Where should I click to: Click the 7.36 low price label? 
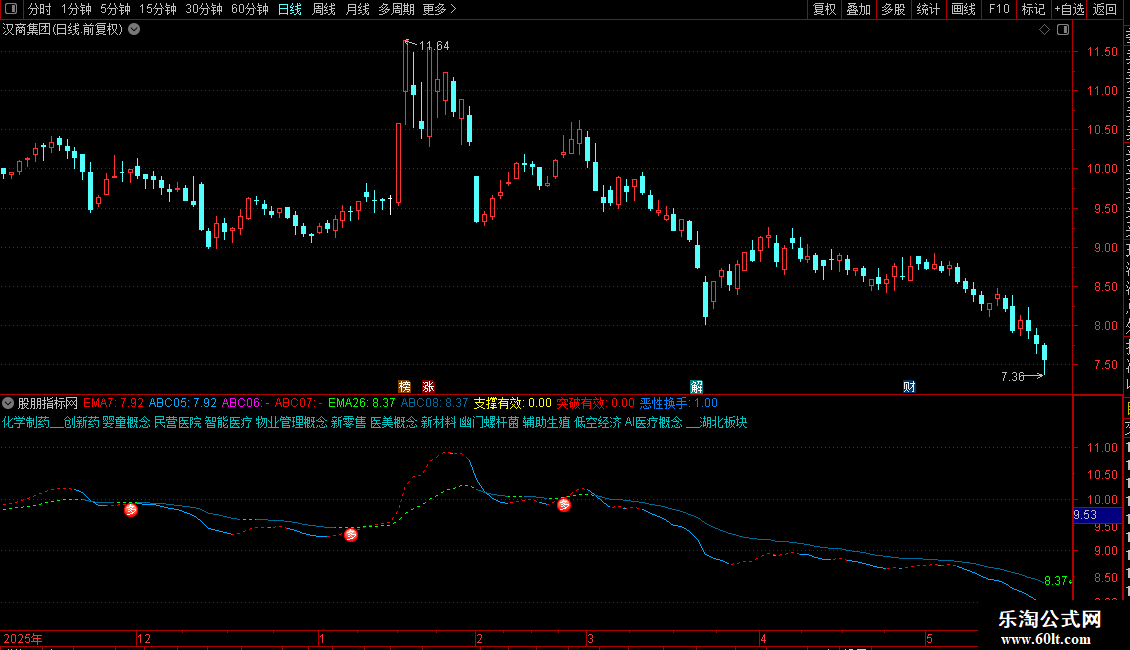click(x=1013, y=376)
